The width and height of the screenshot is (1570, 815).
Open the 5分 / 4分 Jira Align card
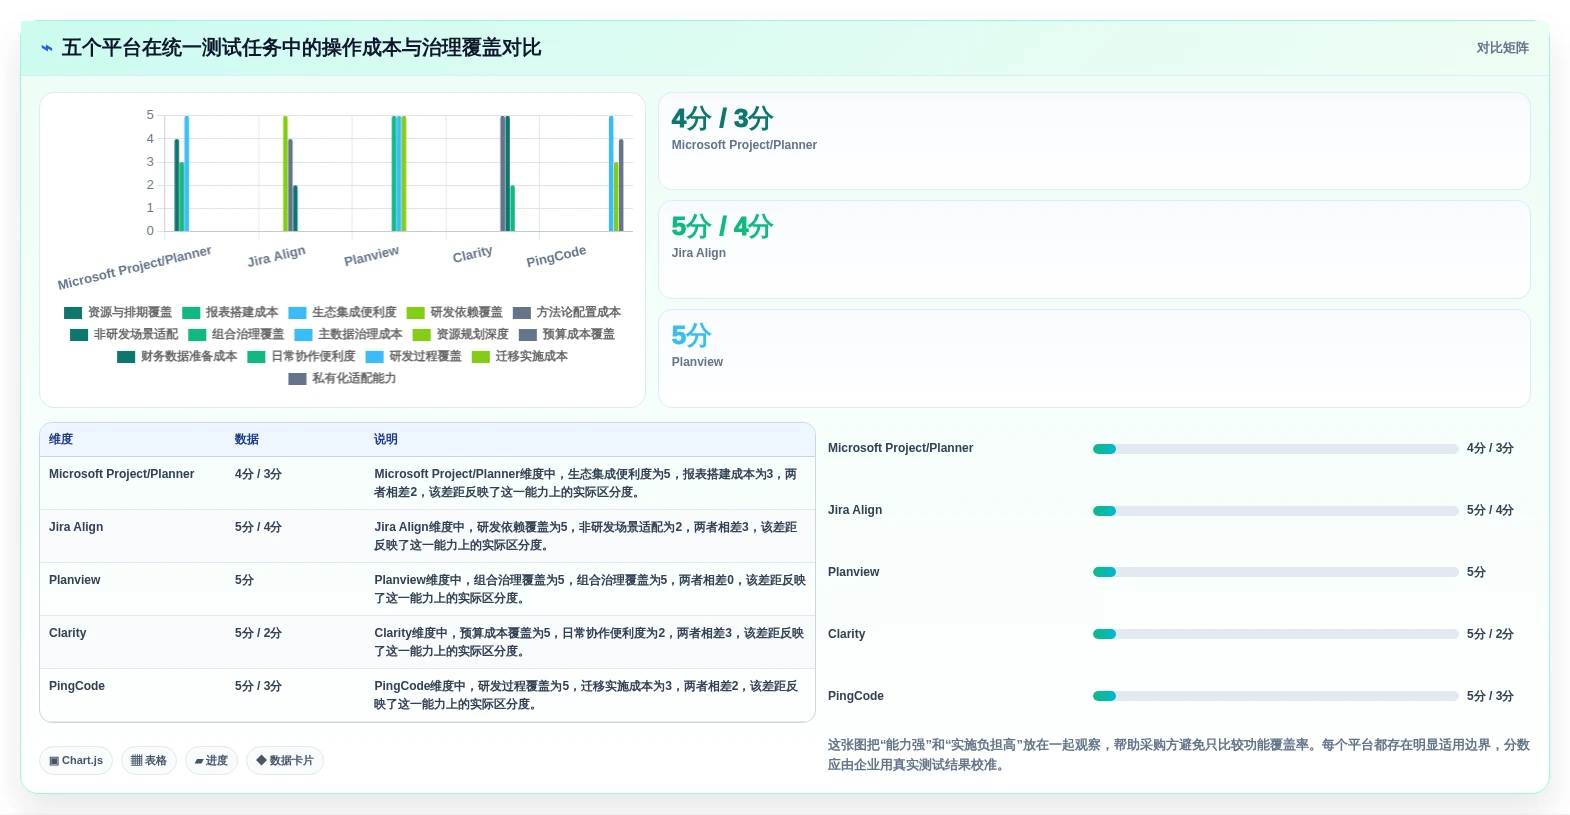click(1094, 249)
